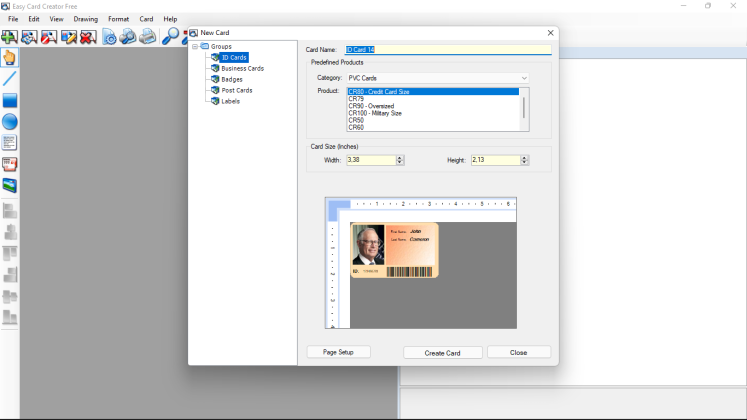Click the Width value field
Image resolution: width=747 pixels, height=420 pixels.
(371, 160)
